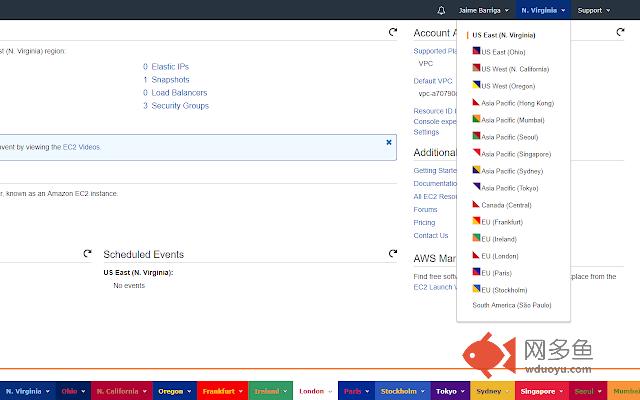Select South America (São Paulo) region
Viewport: 640px width, 400px height.
(x=512, y=305)
